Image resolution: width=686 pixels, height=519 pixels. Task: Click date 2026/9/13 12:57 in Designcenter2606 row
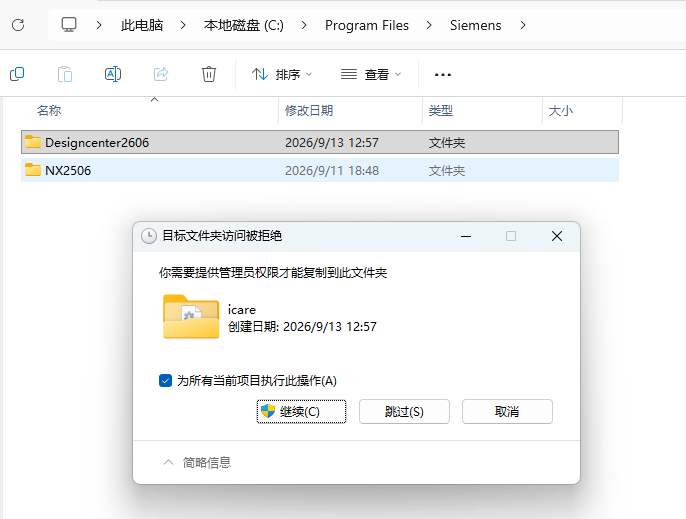click(x=332, y=142)
